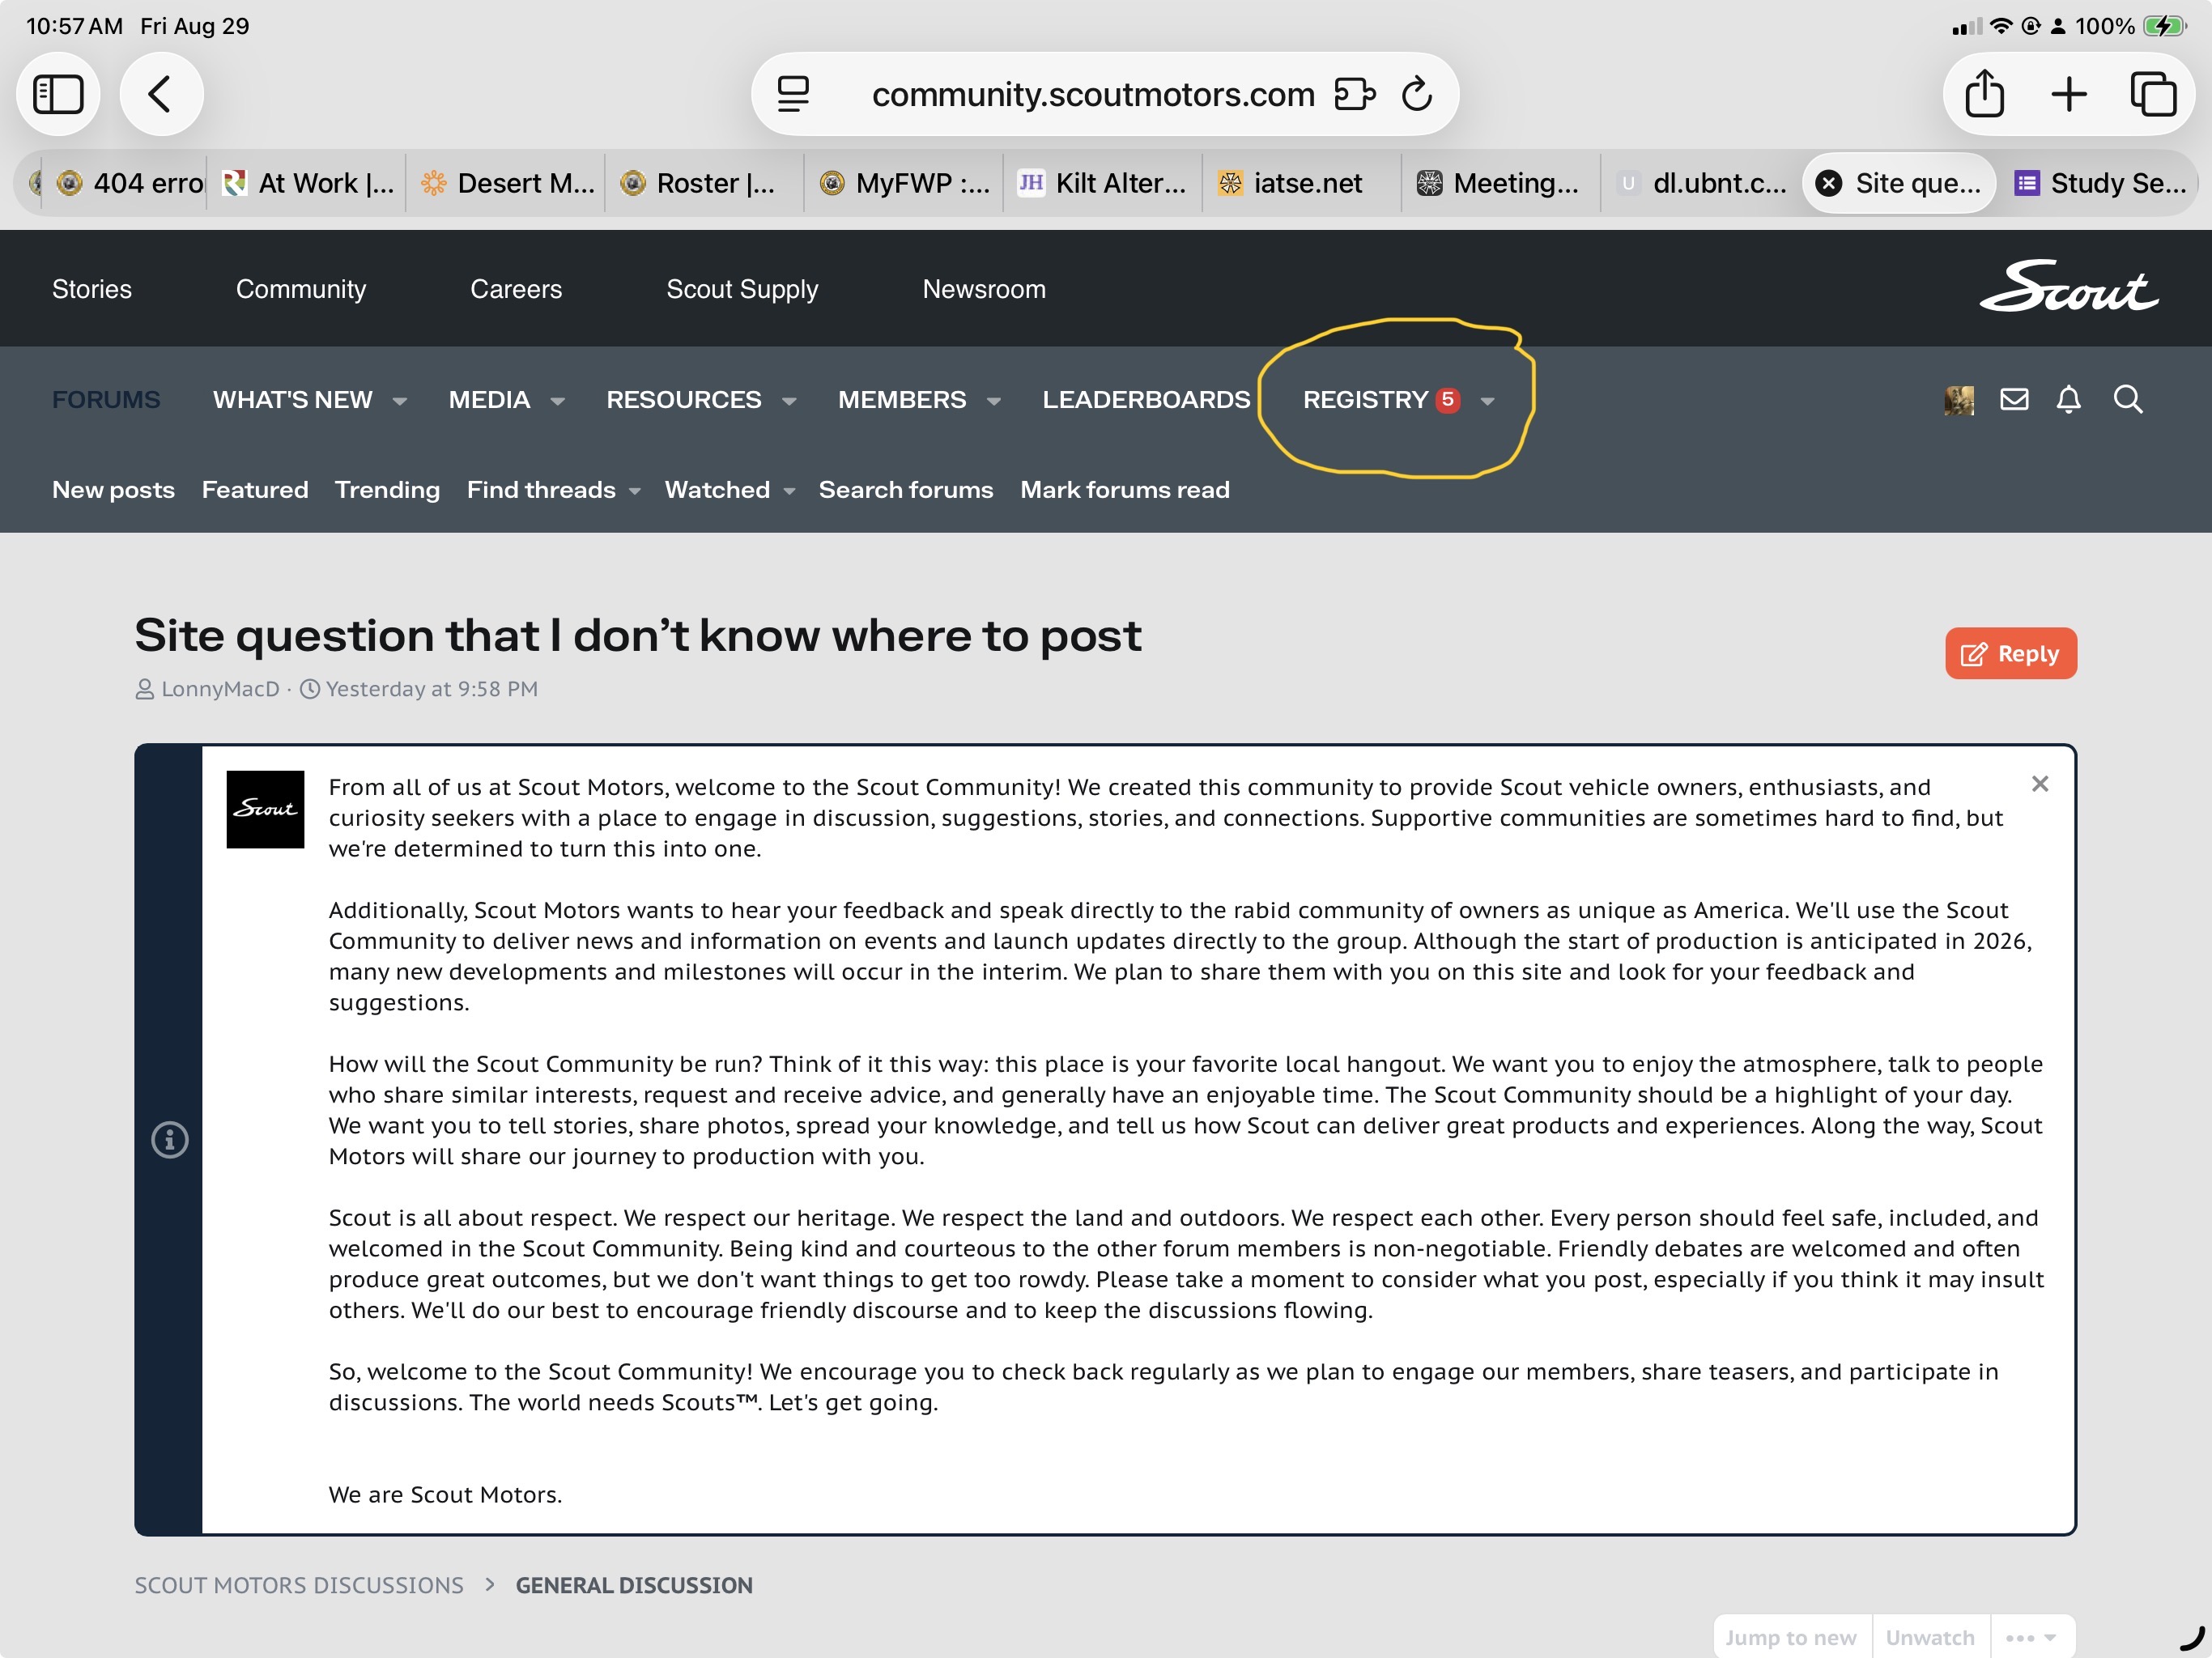
Task: Click the Scout logo in top header
Action: pyautogui.click(x=2069, y=287)
